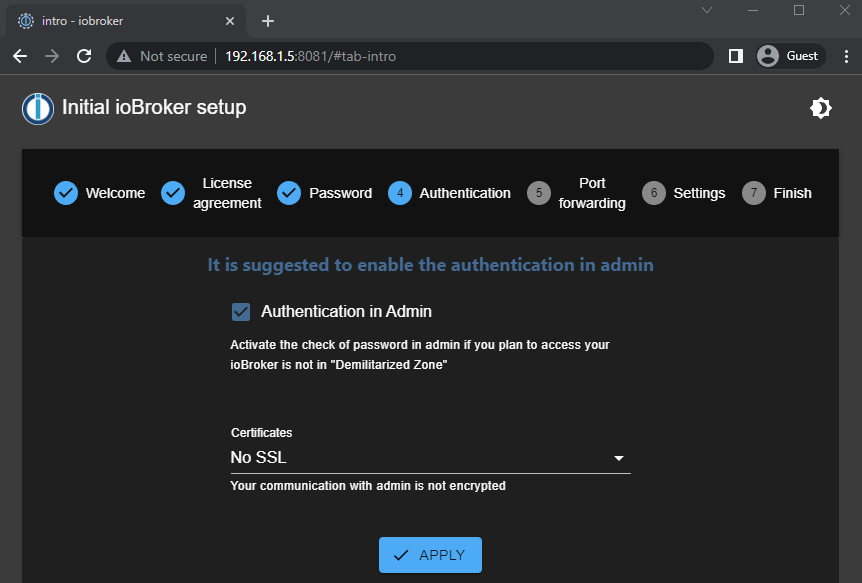Open the Certificates No SSL dropdown
Screen dimensions: 862x583
(430, 458)
